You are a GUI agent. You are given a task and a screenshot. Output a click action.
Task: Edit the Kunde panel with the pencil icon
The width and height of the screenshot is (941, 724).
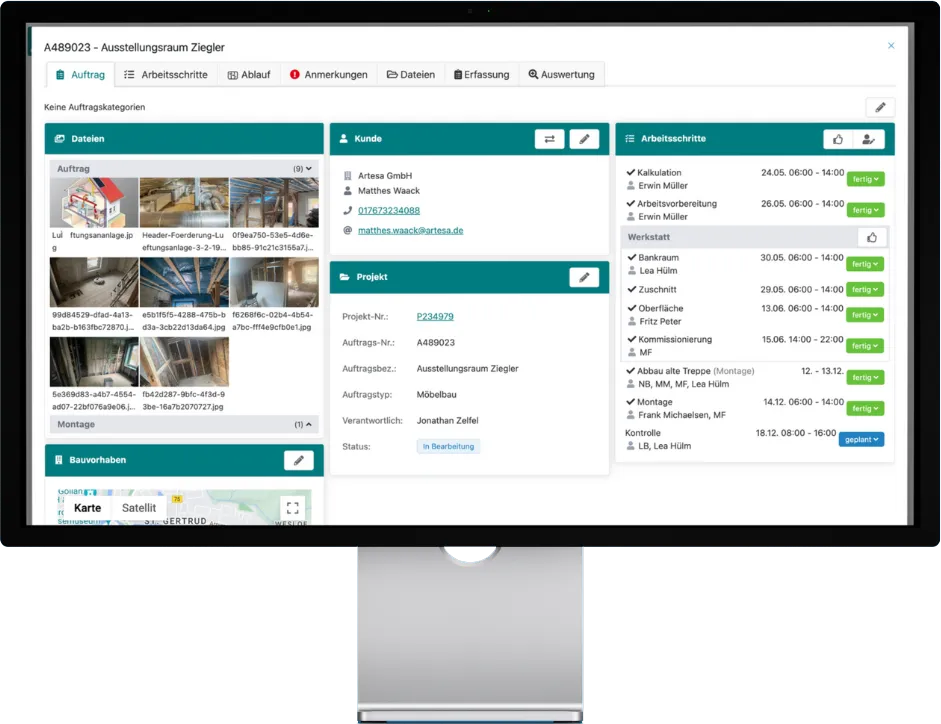[x=584, y=139]
